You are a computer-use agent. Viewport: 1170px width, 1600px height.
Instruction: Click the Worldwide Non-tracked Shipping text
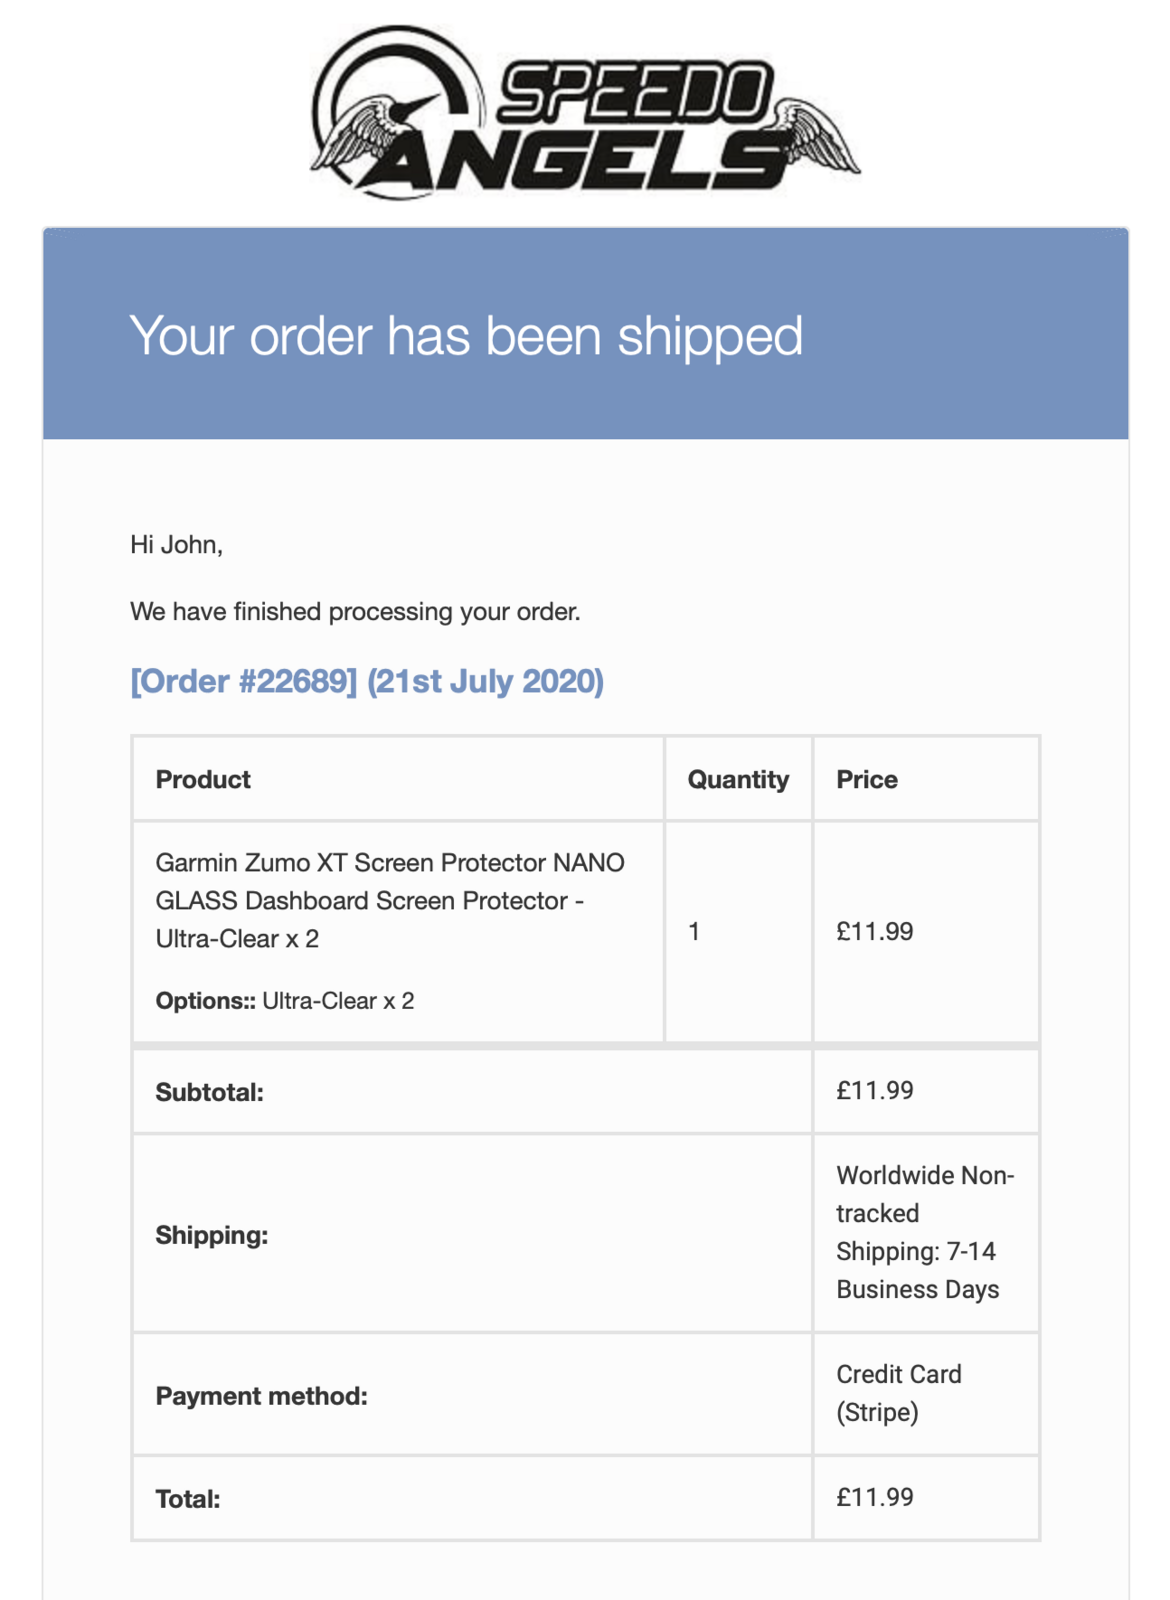(925, 1232)
